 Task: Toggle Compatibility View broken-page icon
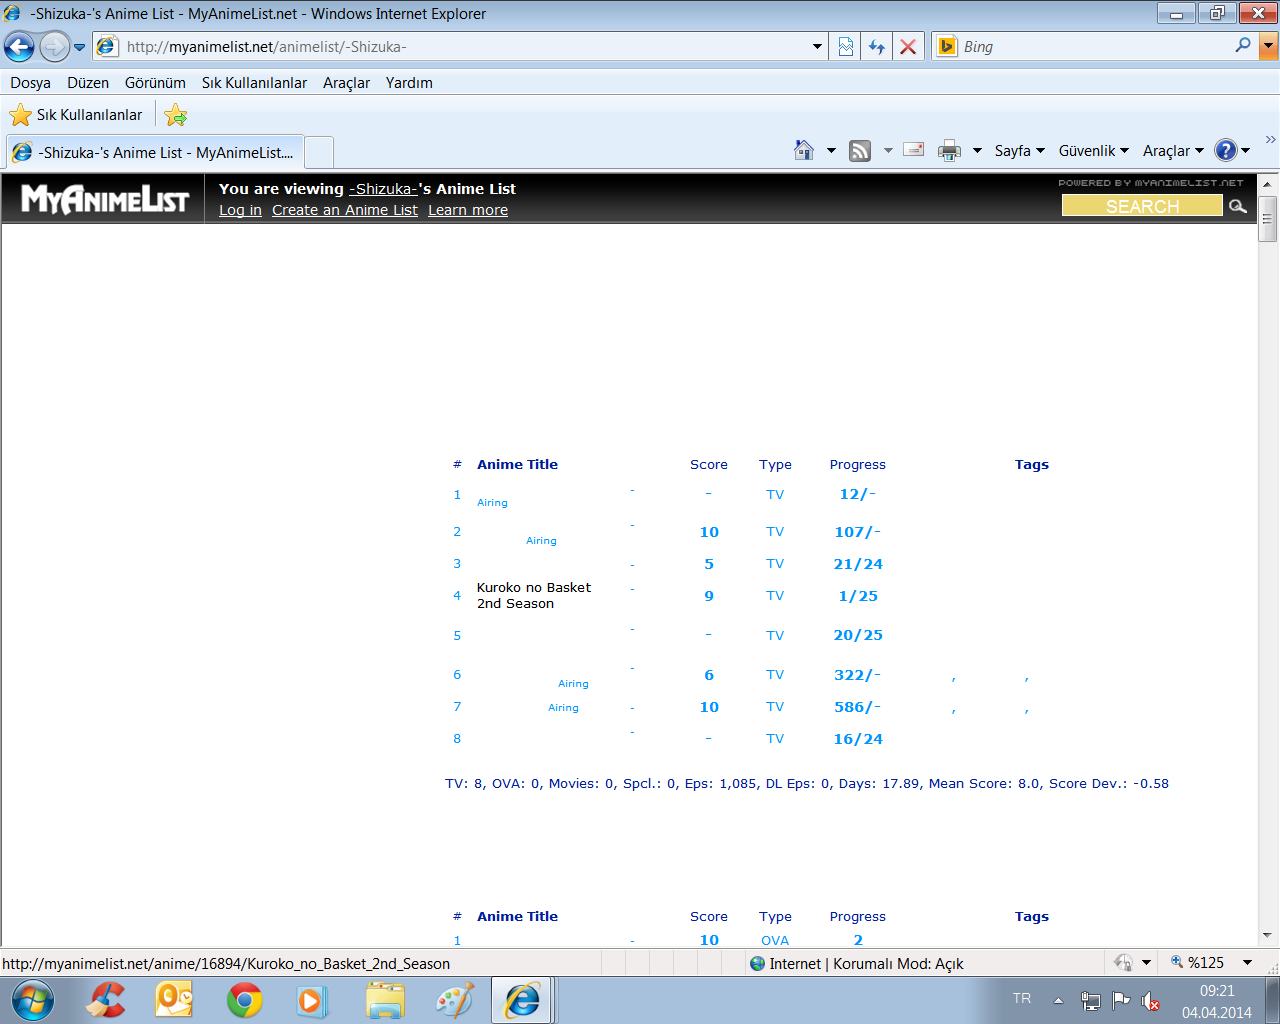pos(846,47)
